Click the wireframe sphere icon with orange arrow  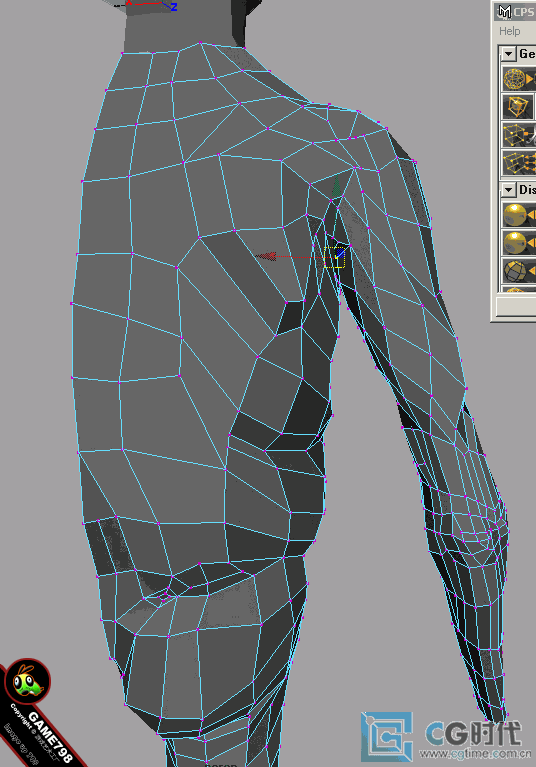519,78
